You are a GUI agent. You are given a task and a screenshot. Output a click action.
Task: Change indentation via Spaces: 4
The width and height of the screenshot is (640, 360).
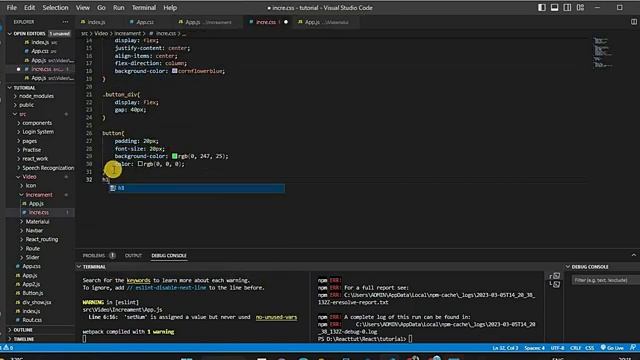[534, 348]
